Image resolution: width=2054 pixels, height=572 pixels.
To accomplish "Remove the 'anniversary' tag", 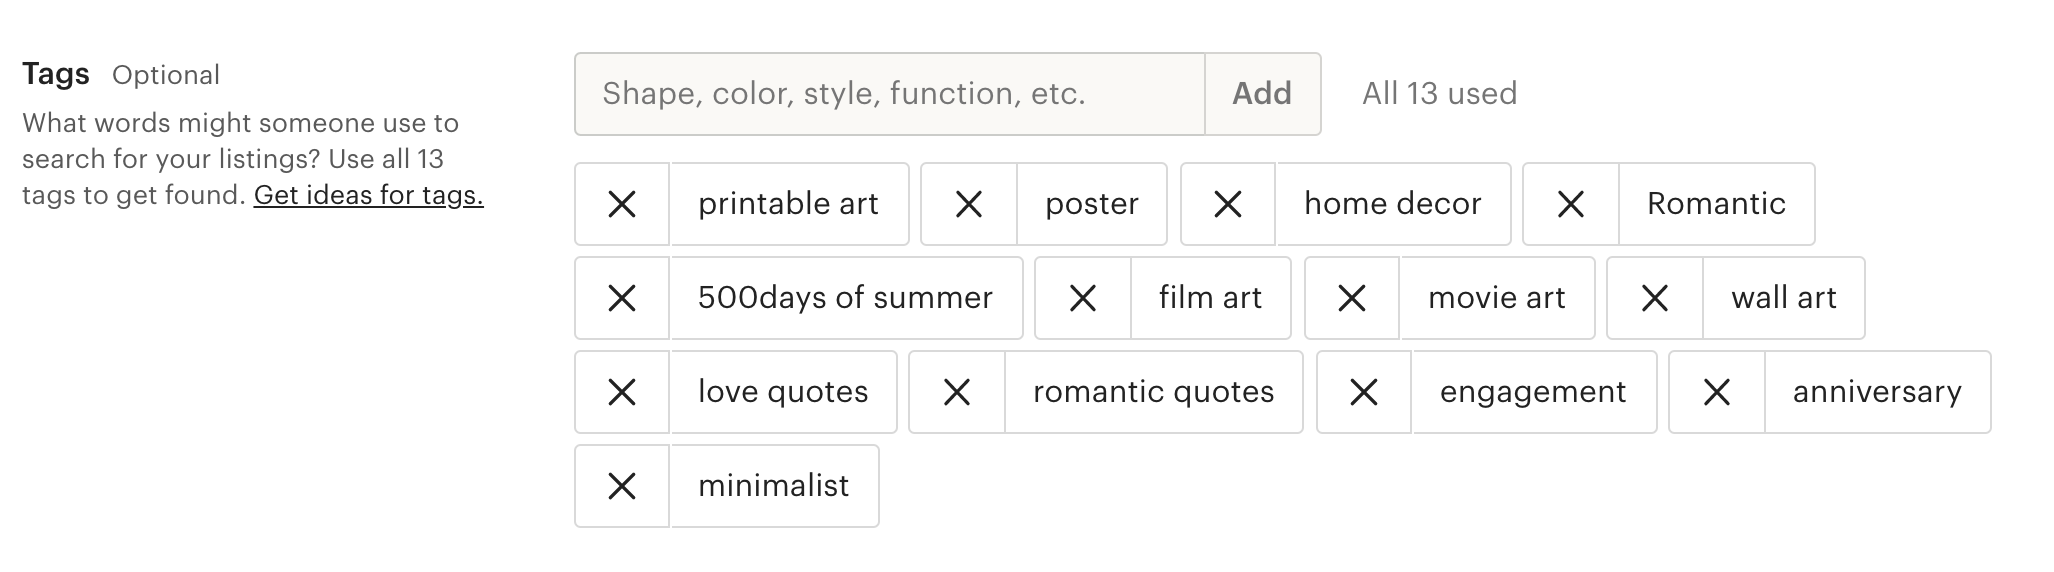I will (x=1716, y=392).
